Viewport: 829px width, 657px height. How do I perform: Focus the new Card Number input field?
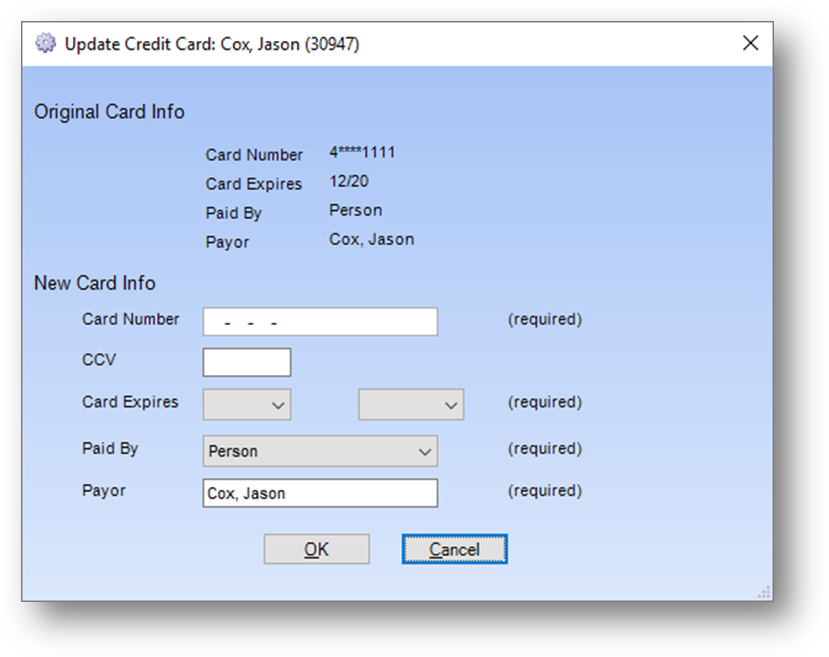coord(320,322)
